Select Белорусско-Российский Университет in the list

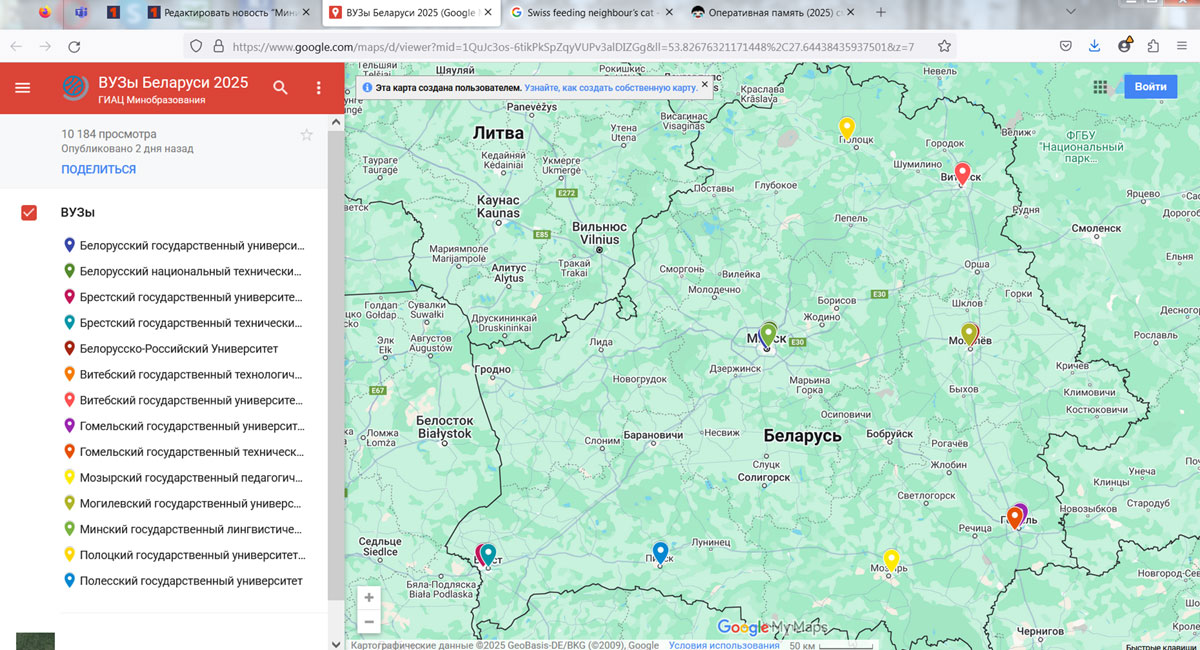point(178,349)
